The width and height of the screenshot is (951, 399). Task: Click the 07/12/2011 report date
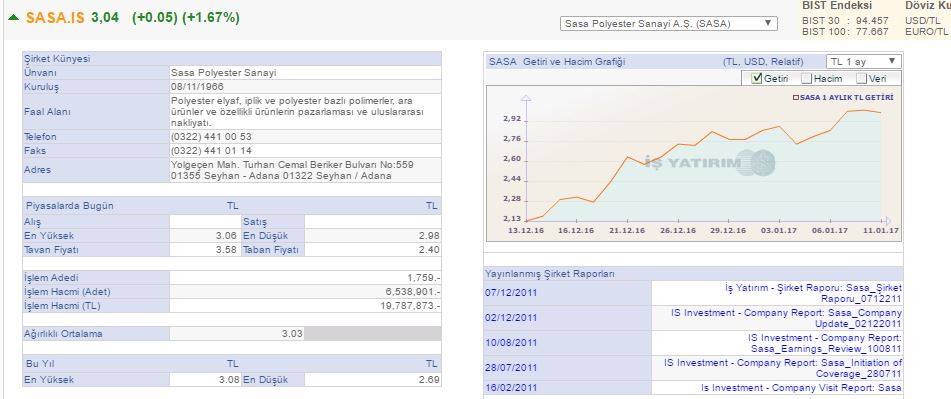[511, 293]
